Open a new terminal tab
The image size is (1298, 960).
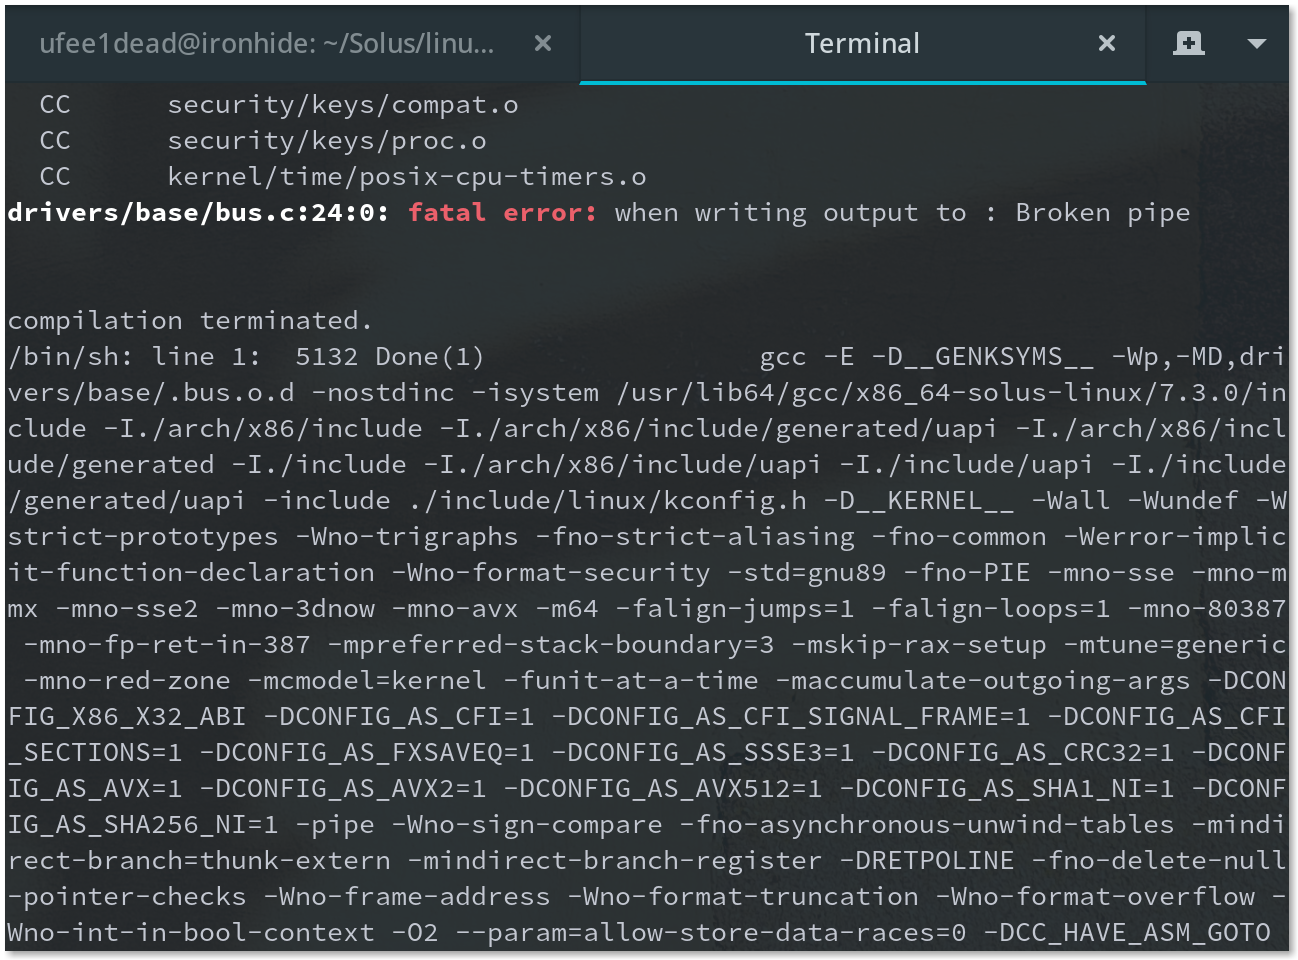click(1188, 43)
